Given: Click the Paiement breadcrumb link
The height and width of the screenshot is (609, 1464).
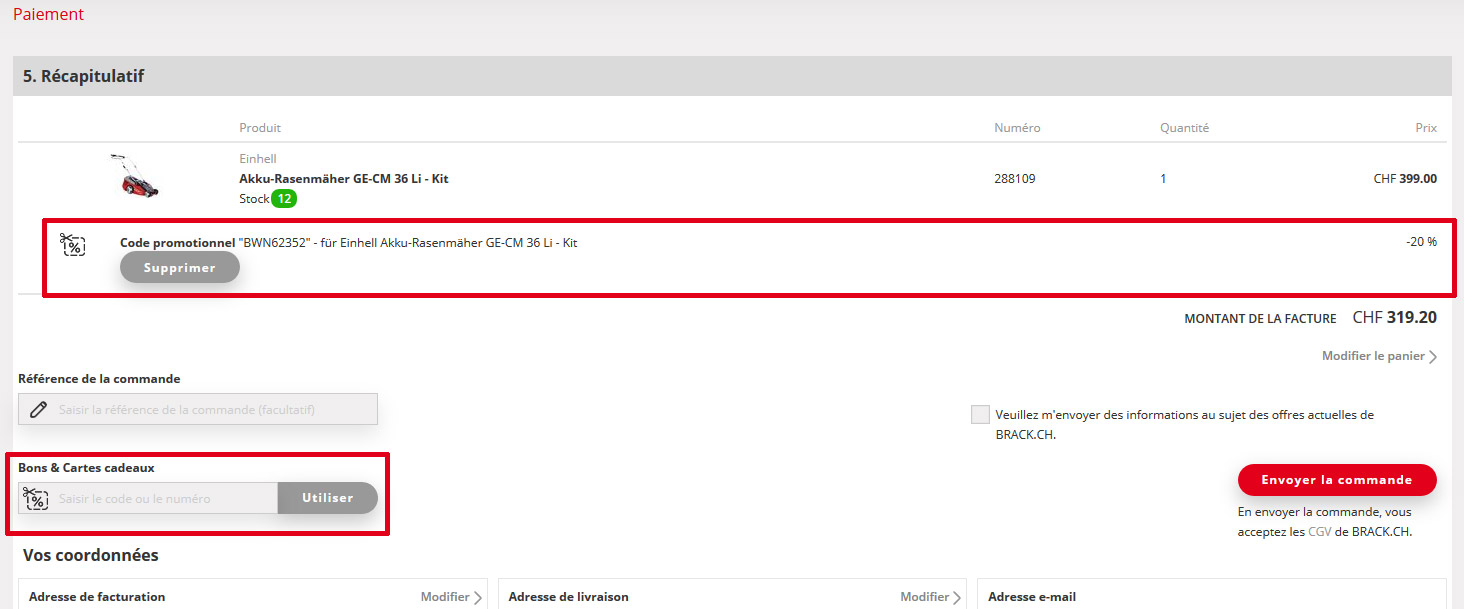Looking at the screenshot, I should pyautogui.click(x=48, y=15).
